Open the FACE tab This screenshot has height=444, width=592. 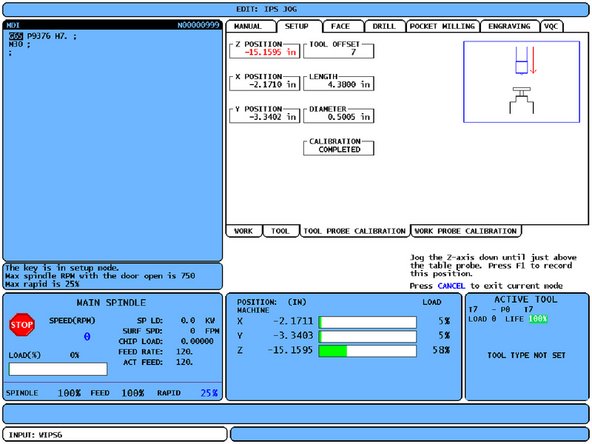coord(343,26)
